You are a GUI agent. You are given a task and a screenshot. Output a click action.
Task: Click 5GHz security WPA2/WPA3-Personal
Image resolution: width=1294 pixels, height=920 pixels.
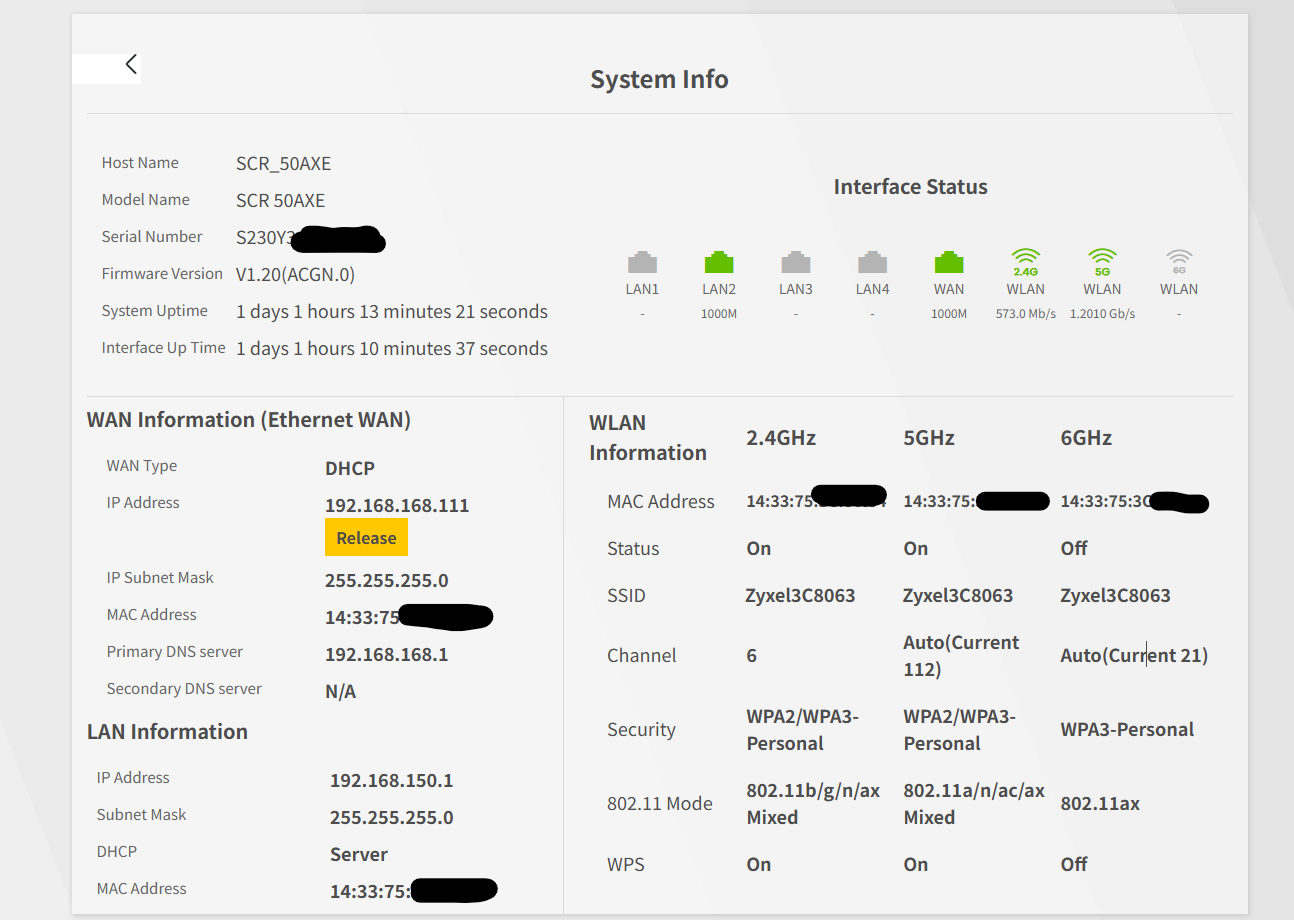[x=959, y=730]
